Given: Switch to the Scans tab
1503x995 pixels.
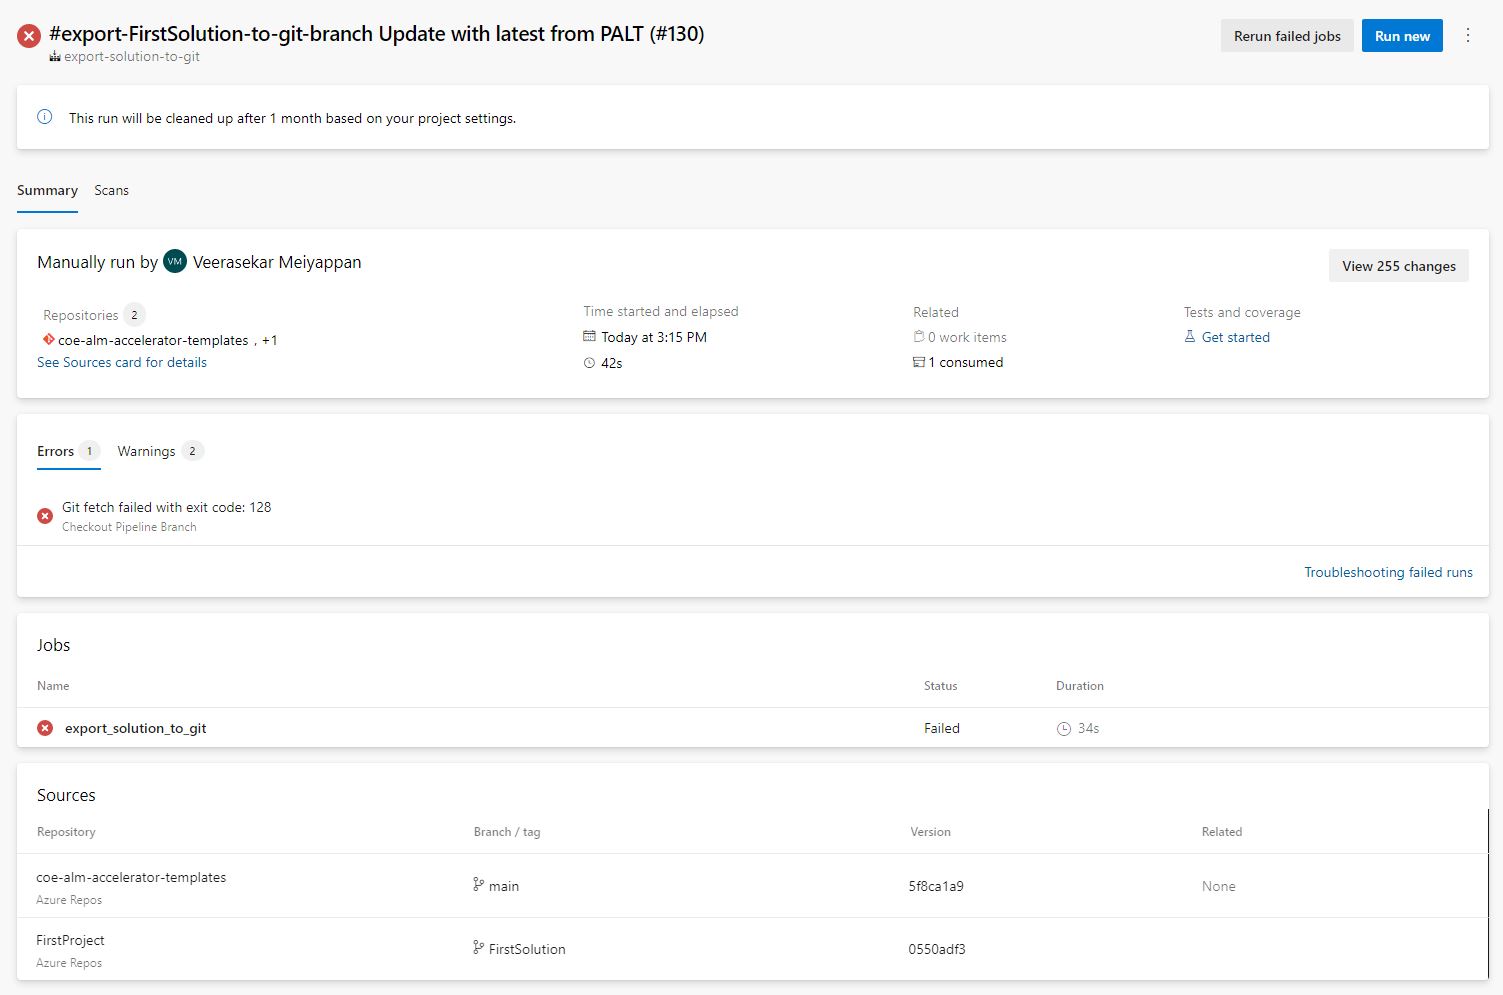Looking at the screenshot, I should [111, 190].
